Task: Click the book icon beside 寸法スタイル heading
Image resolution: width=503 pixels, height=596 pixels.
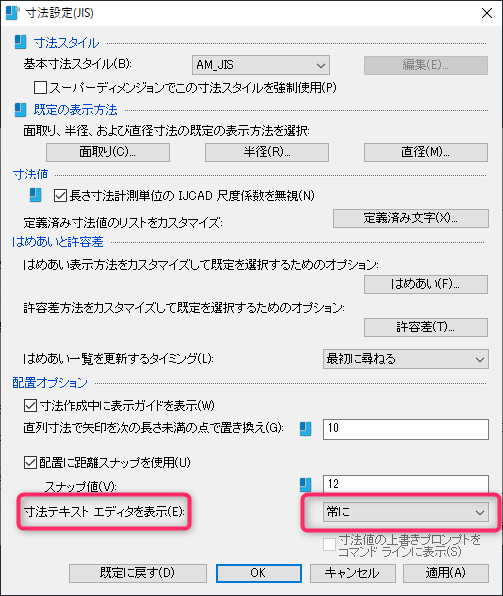Action: pos(21,42)
